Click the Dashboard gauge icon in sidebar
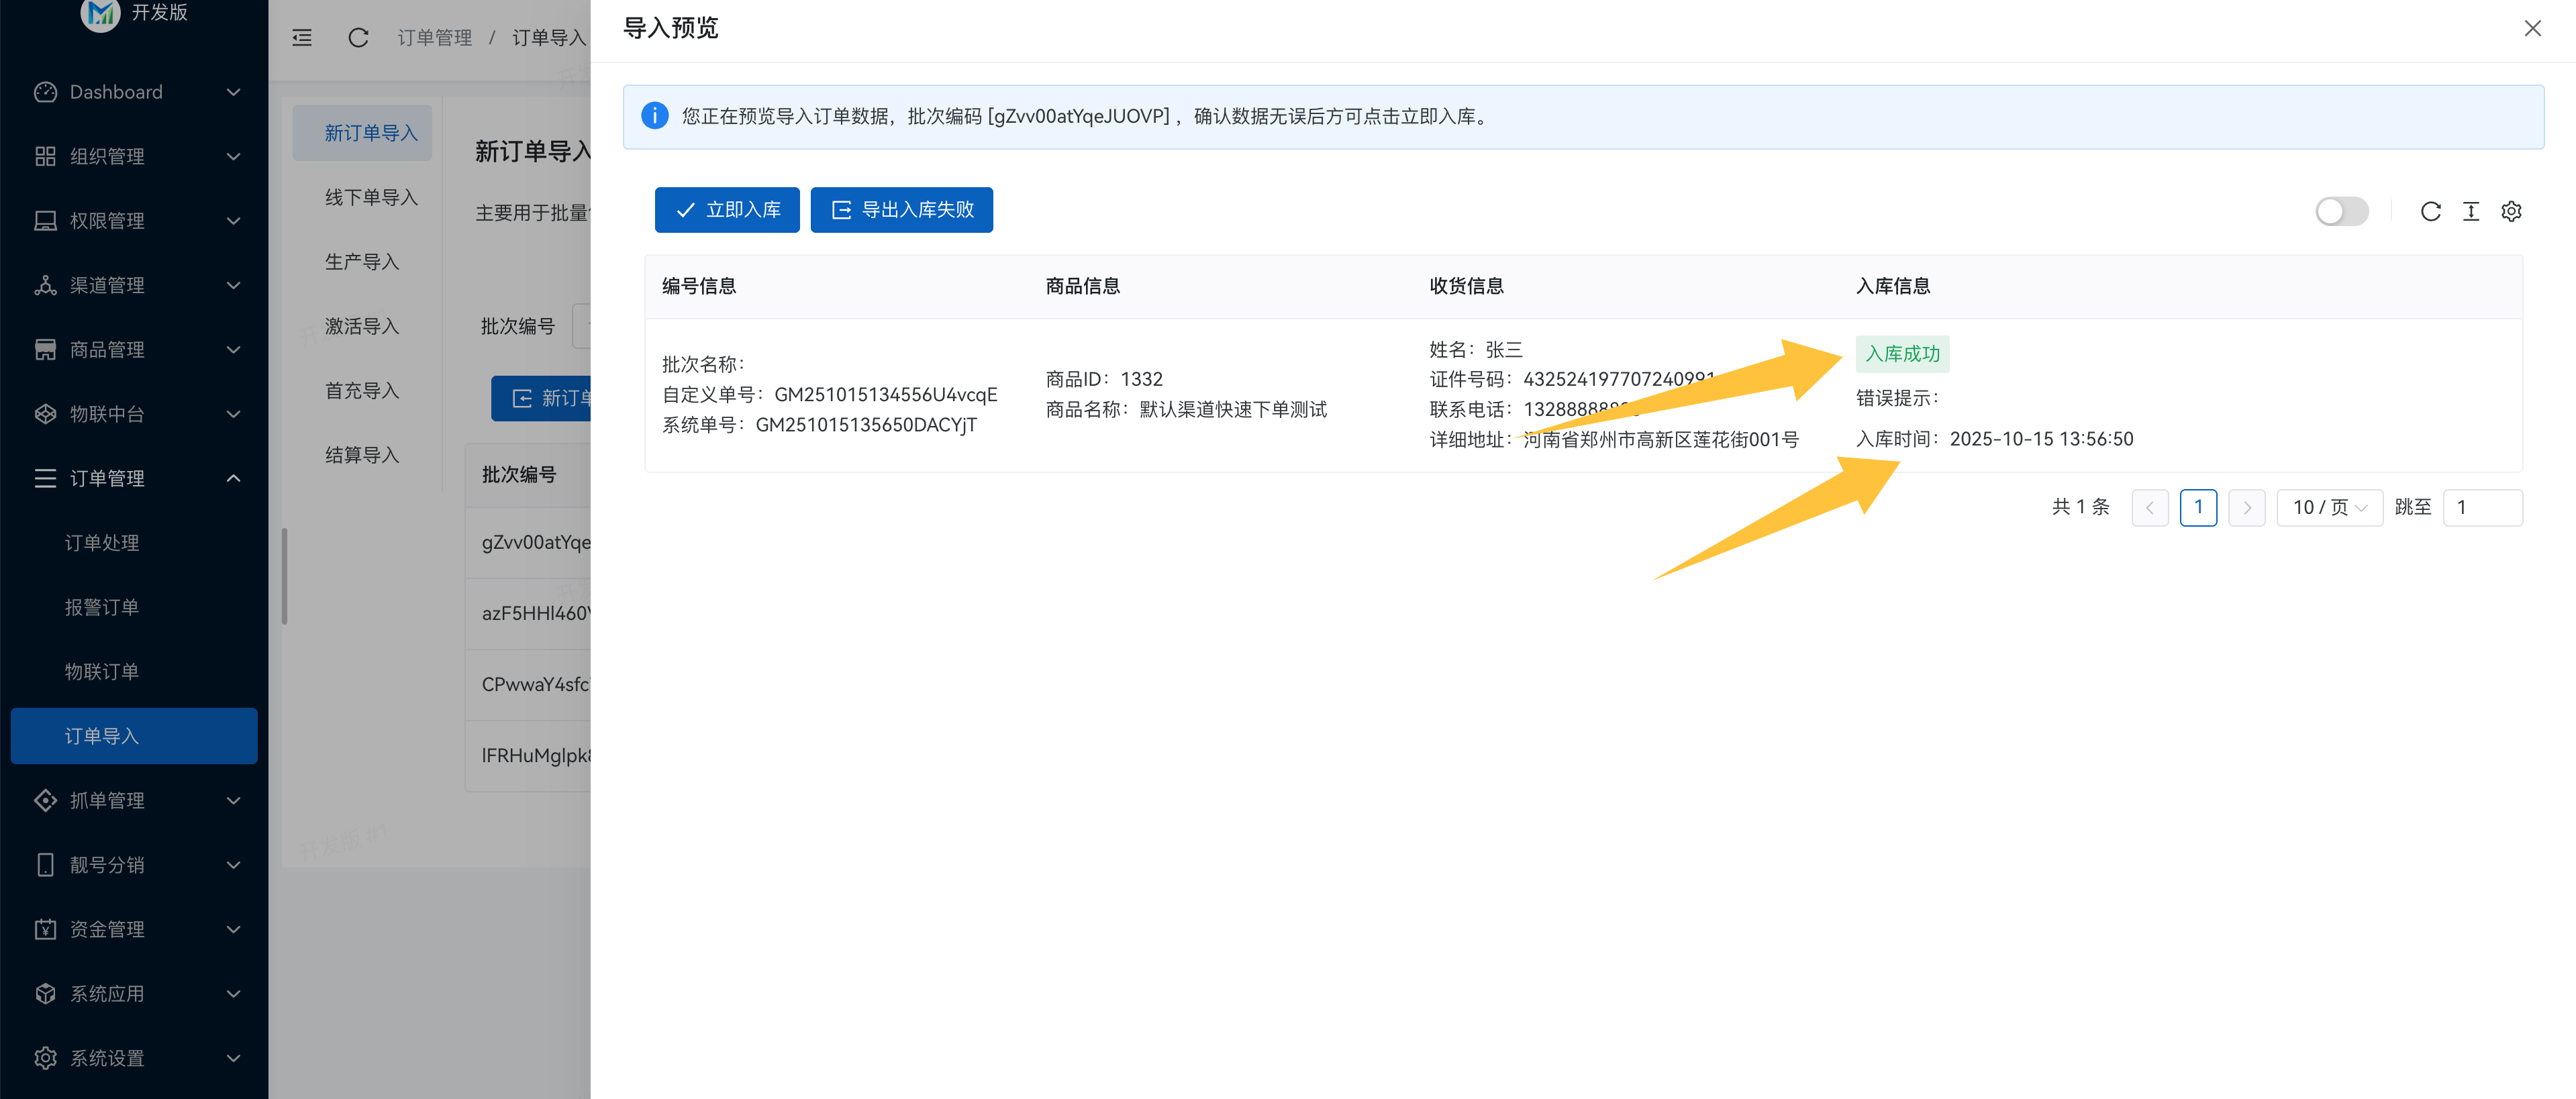The height and width of the screenshot is (1099, 2576). 45,92
